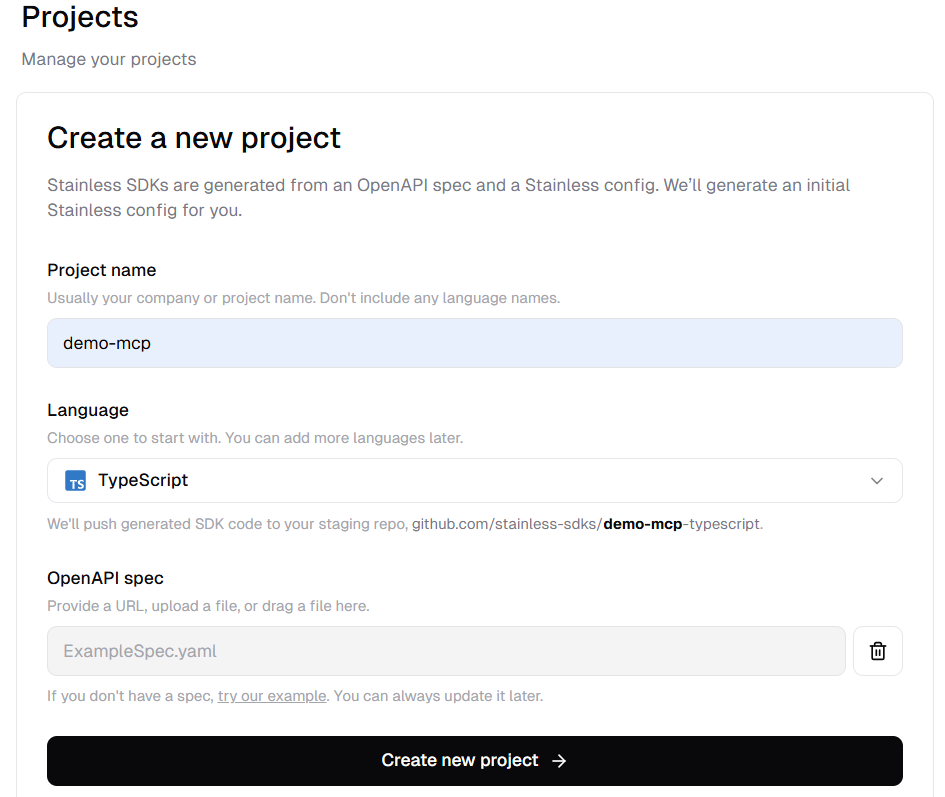
Task: Expand the Language dropdown chevron
Action: [x=876, y=480]
